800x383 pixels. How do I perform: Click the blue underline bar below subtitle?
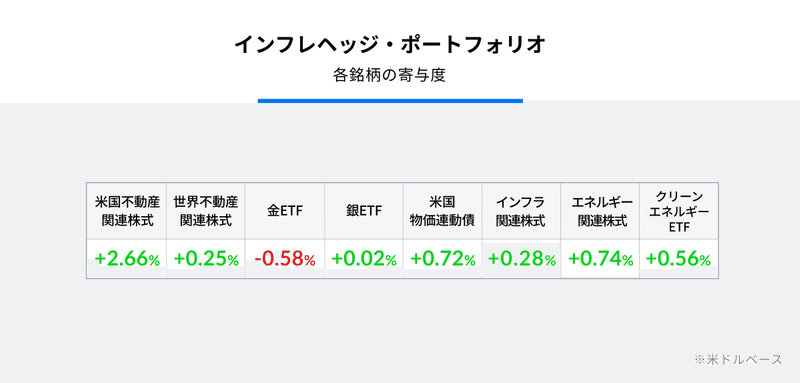coord(390,100)
